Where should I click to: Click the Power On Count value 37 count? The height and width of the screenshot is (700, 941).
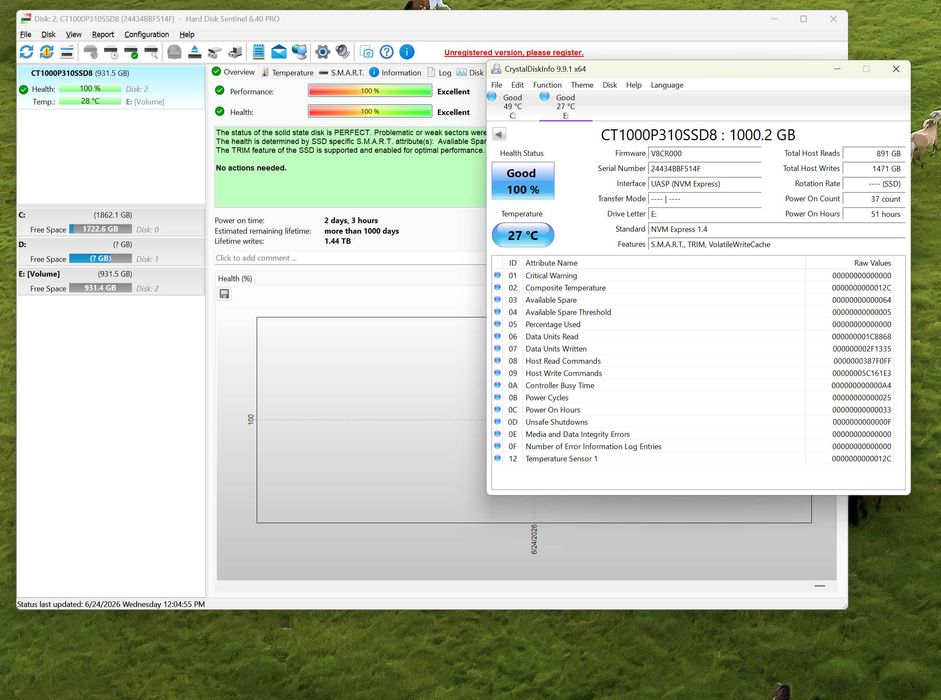pyautogui.click(x=873, y=199)
